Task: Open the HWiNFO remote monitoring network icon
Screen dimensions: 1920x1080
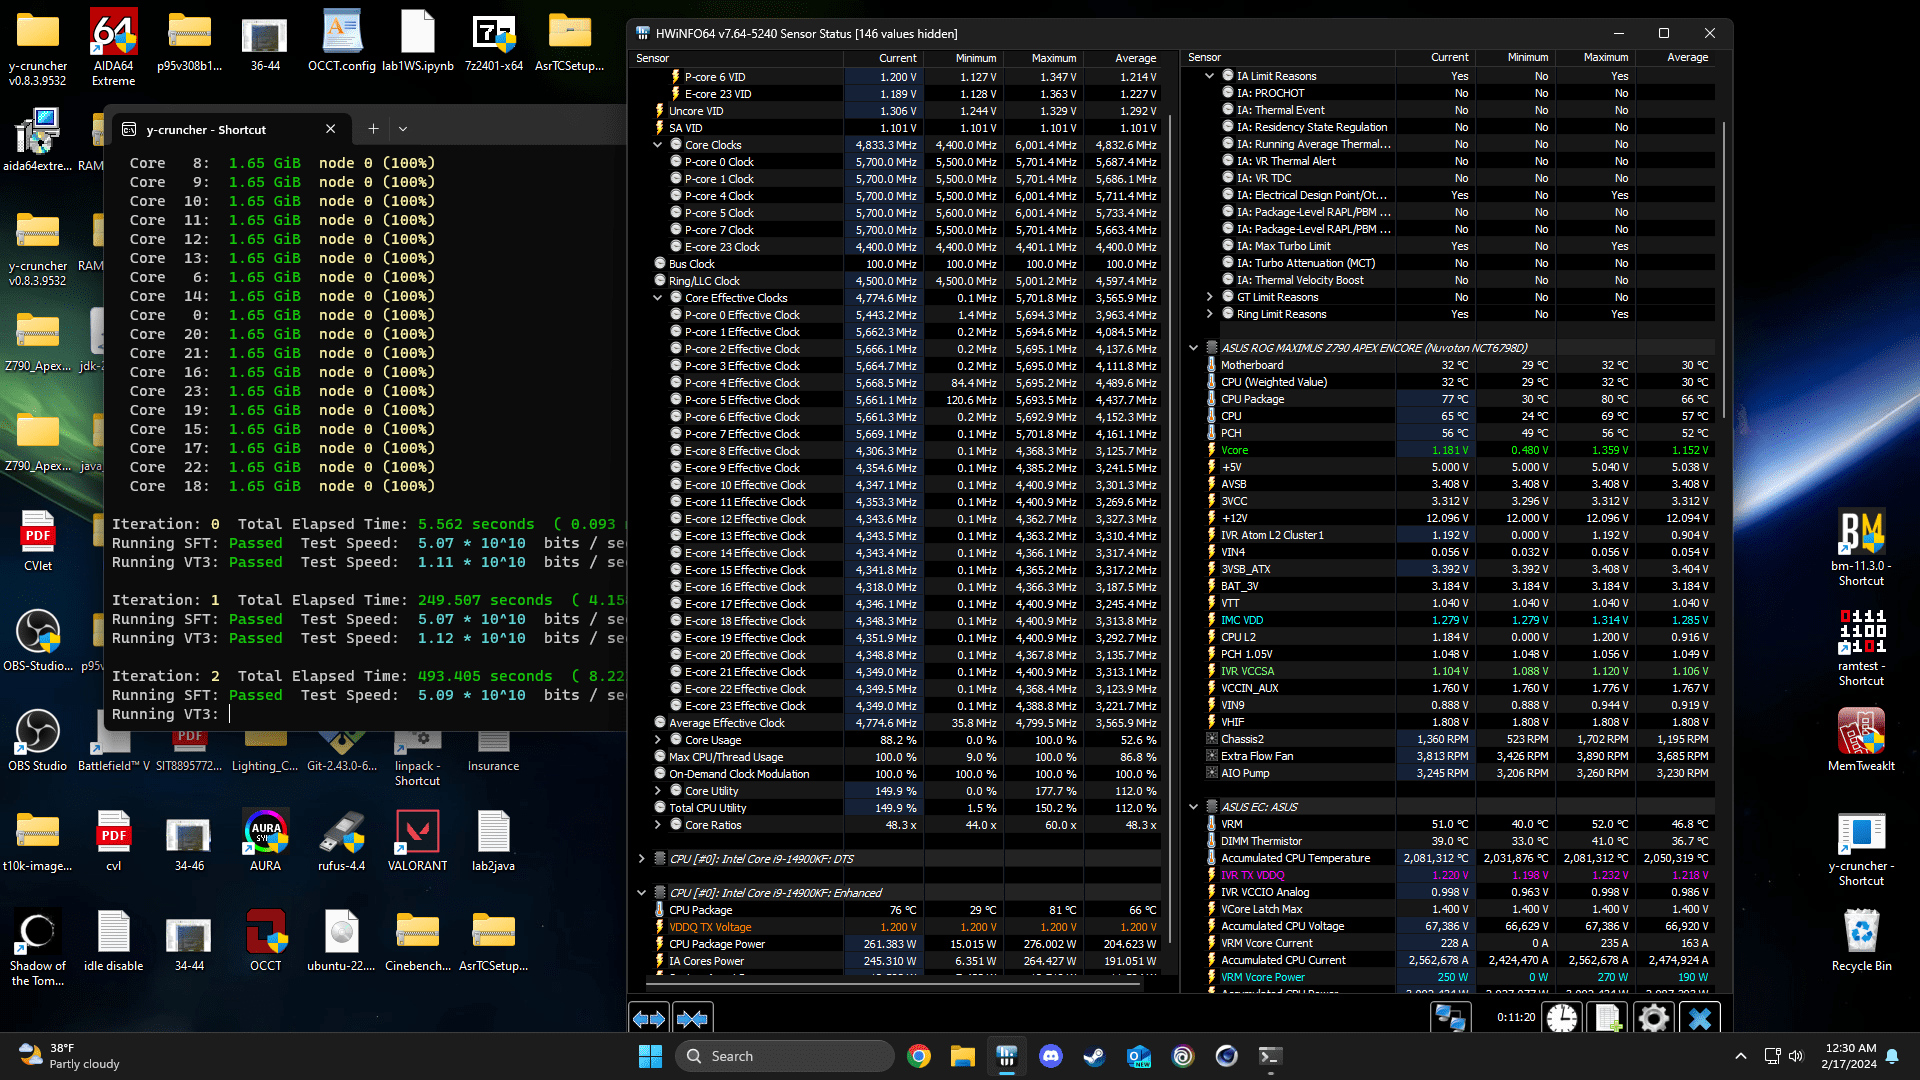Action: coord(1450,1018)
